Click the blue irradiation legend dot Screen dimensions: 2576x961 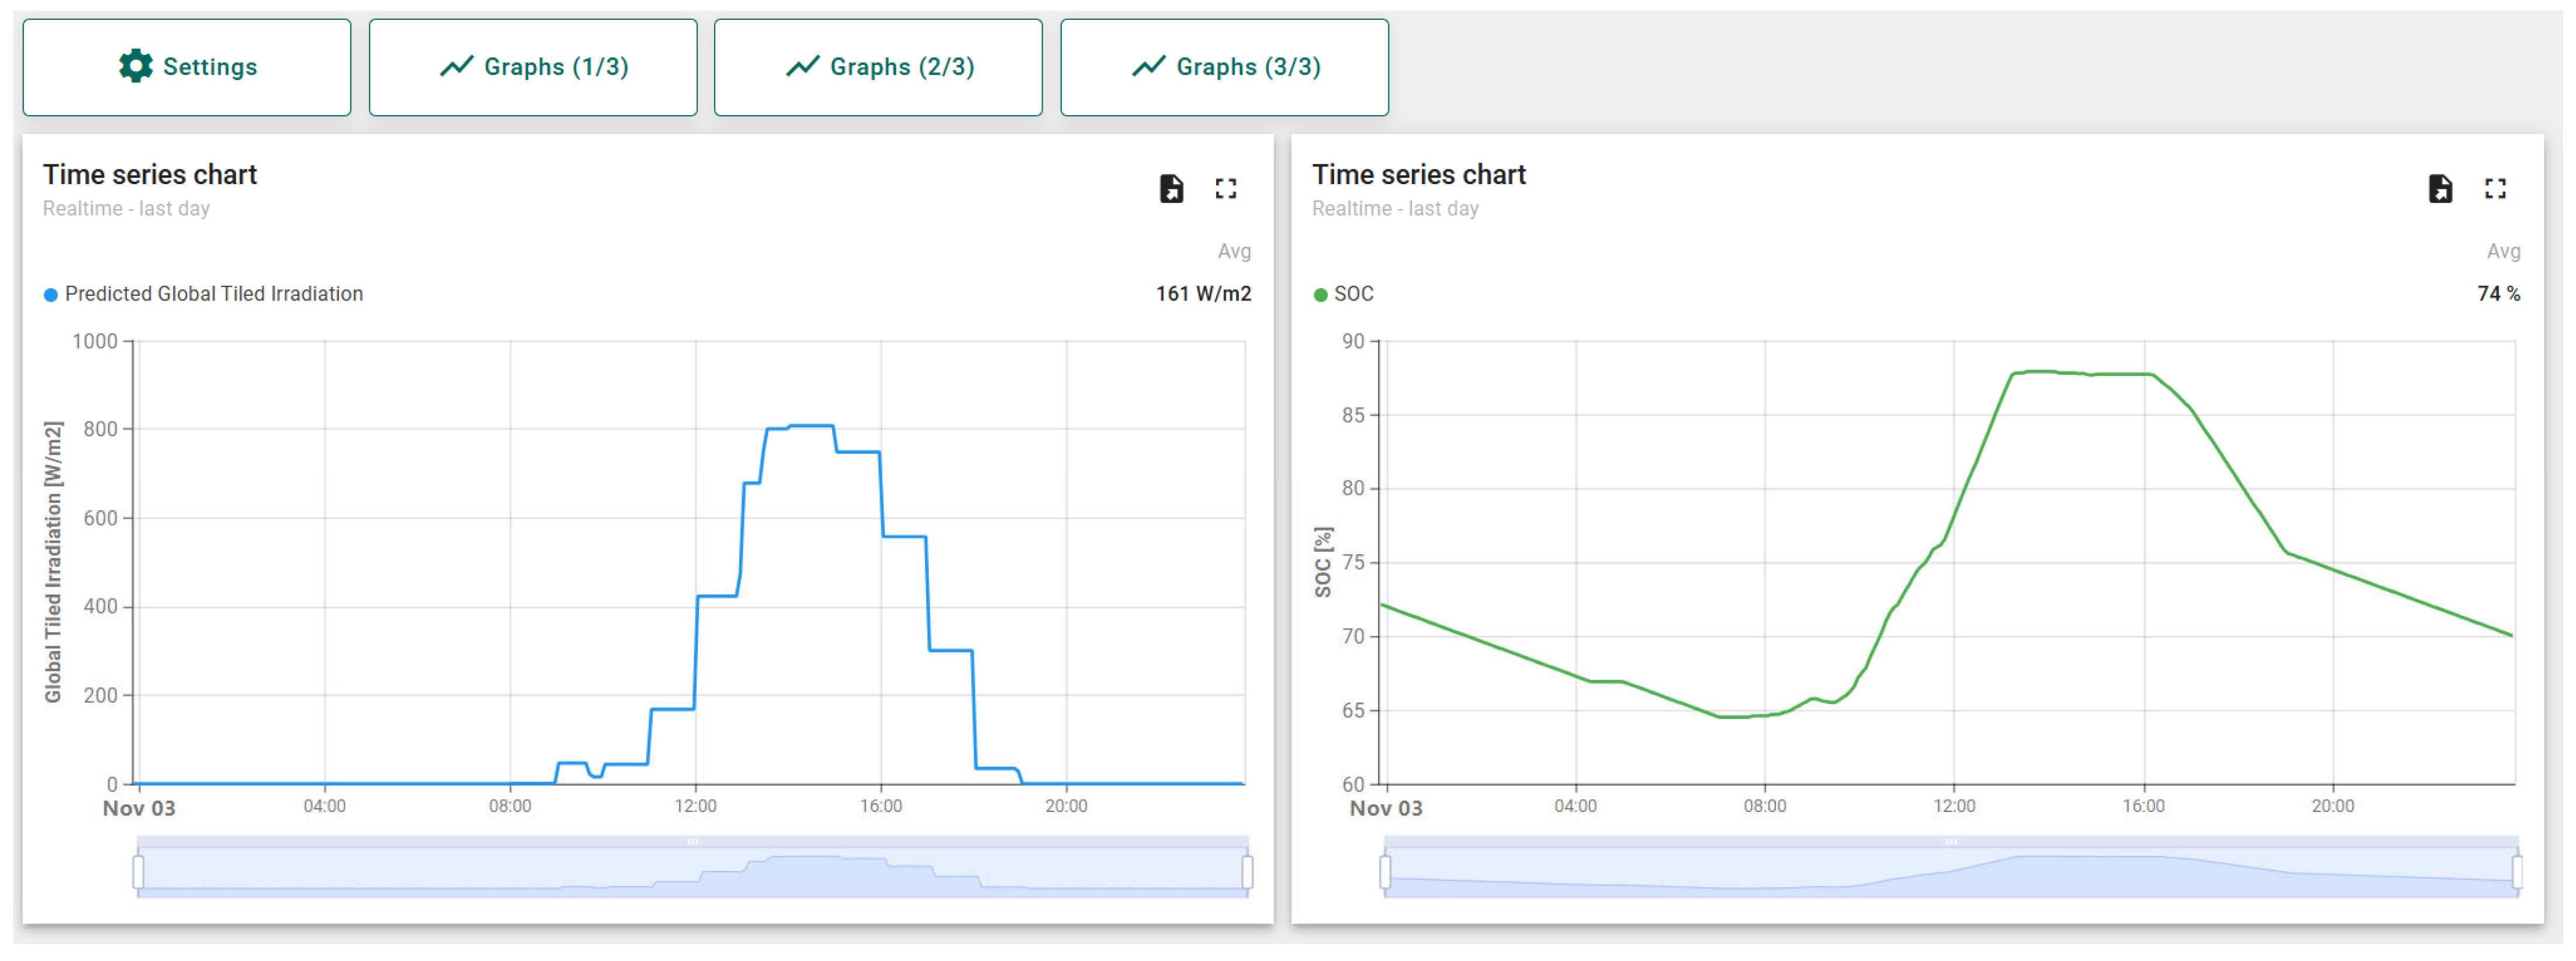[x=50, y=295]
